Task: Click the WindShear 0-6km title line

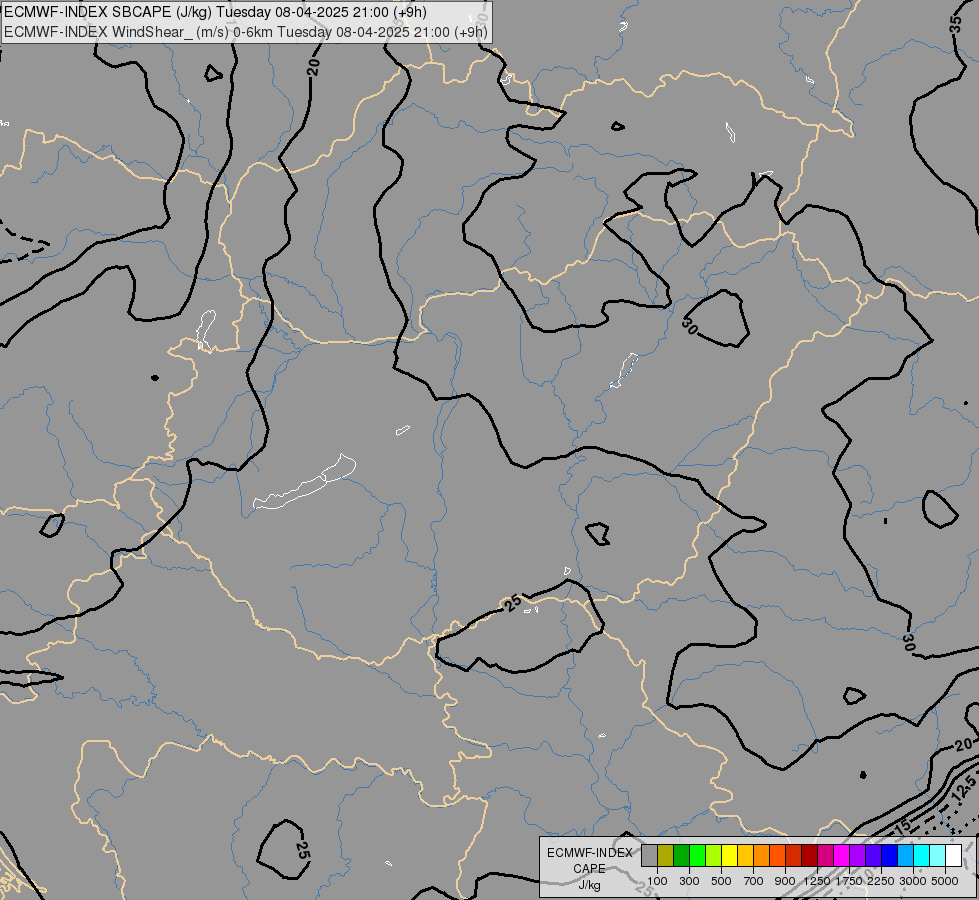Action: point(245,32)
